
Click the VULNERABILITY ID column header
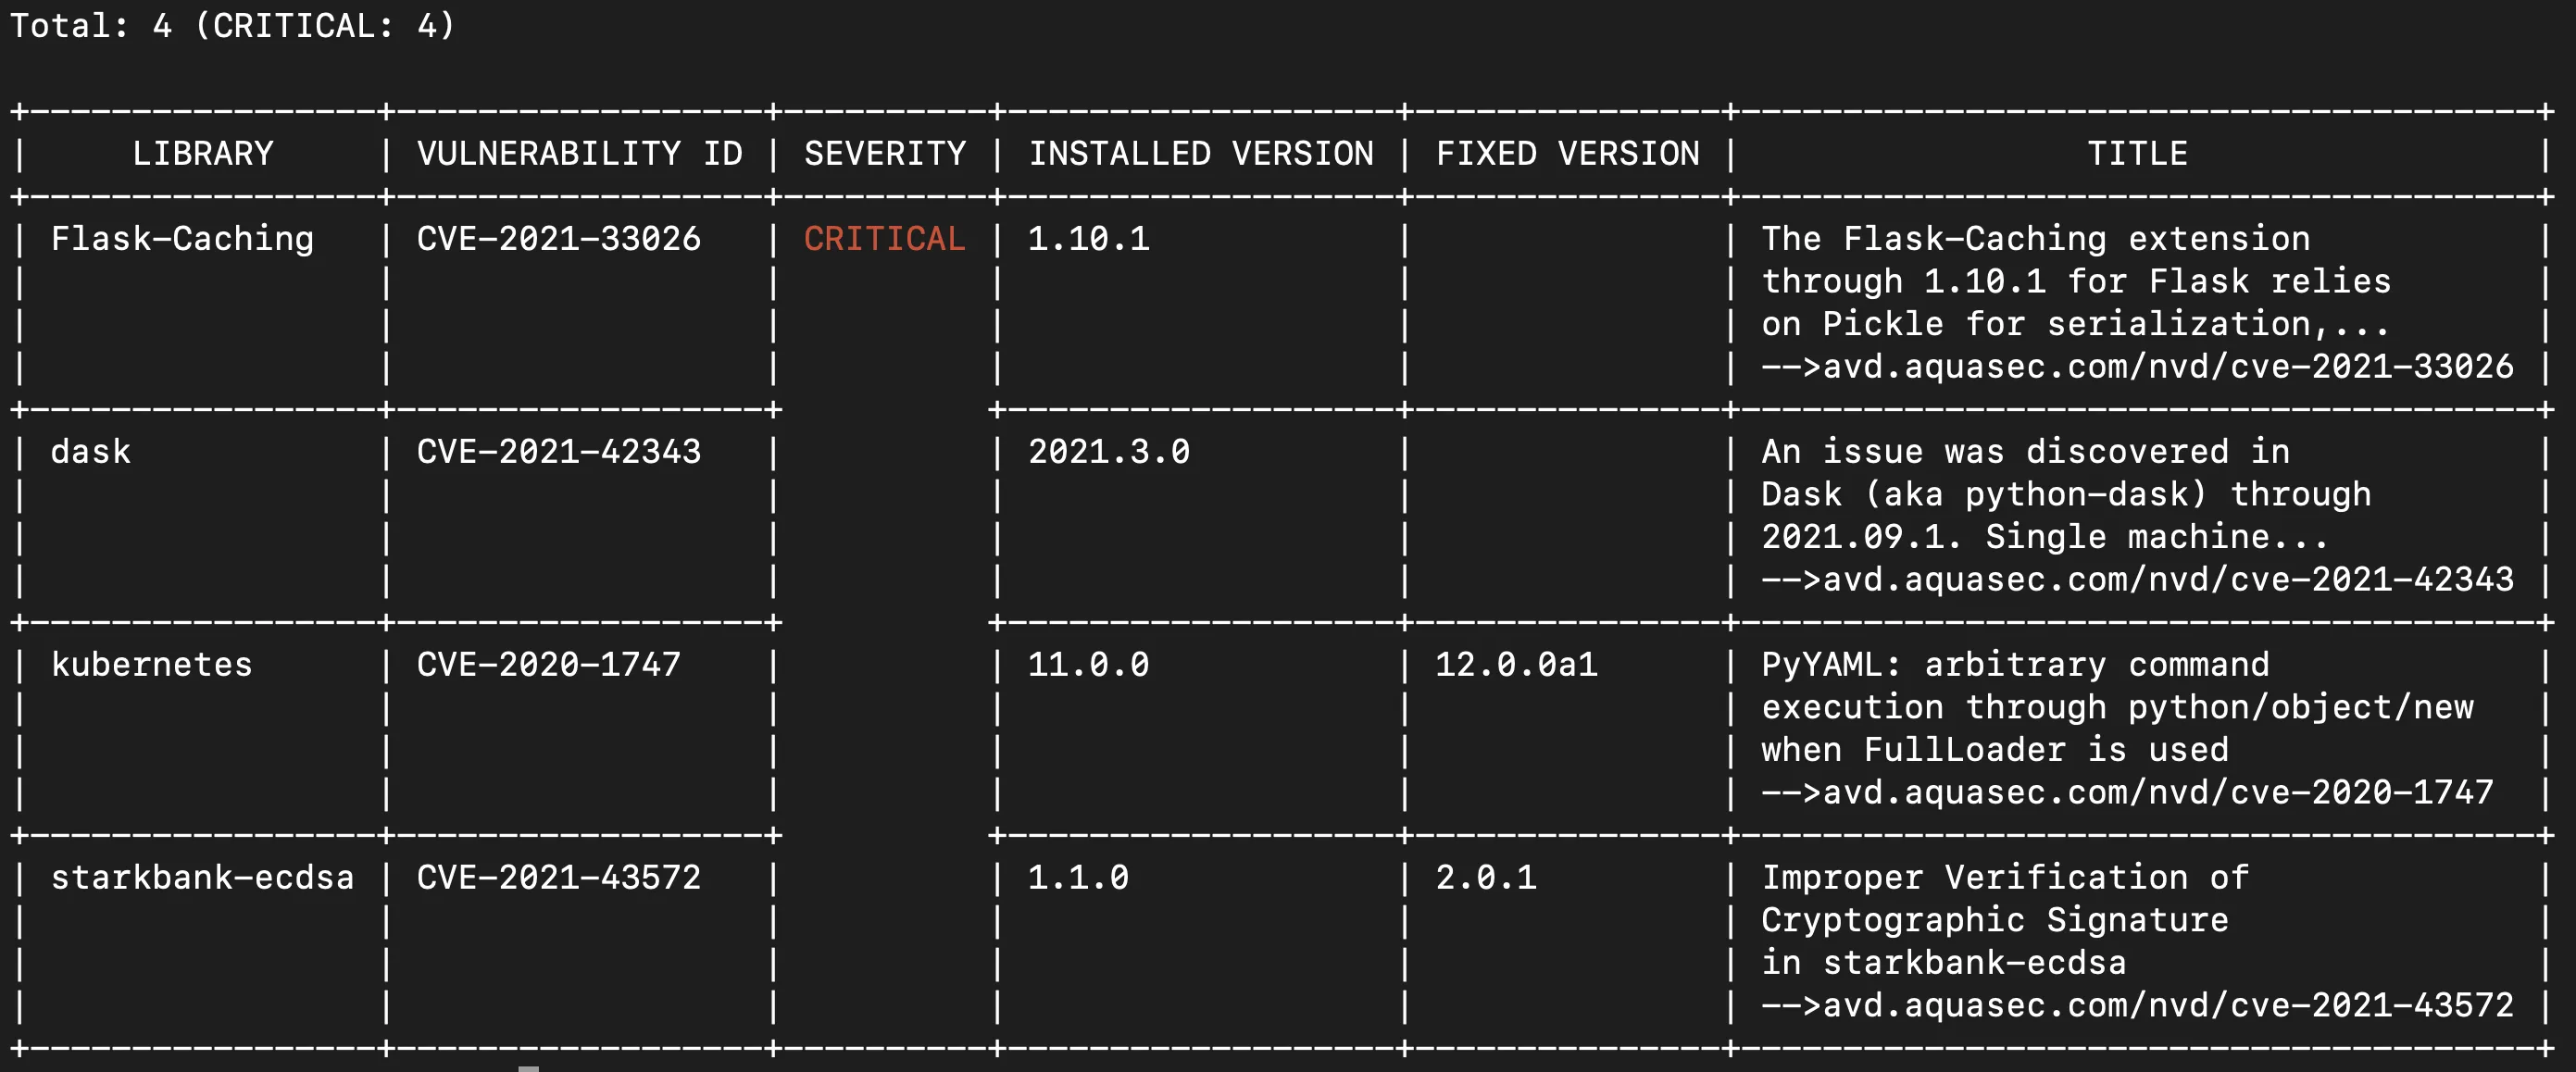pyautogui.click(x=579, y=153)
